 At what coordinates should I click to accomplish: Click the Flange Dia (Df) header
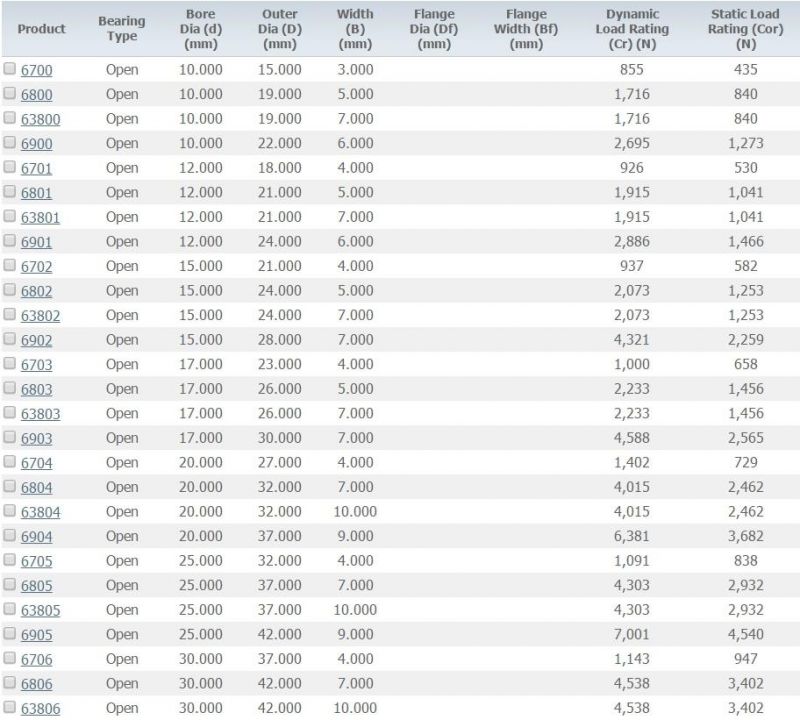[434, 29]
